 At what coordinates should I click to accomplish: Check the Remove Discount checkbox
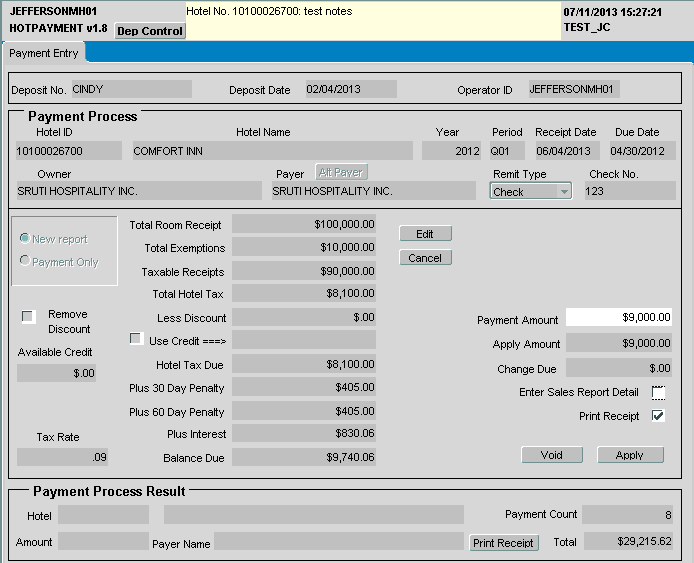click(28, 316)
